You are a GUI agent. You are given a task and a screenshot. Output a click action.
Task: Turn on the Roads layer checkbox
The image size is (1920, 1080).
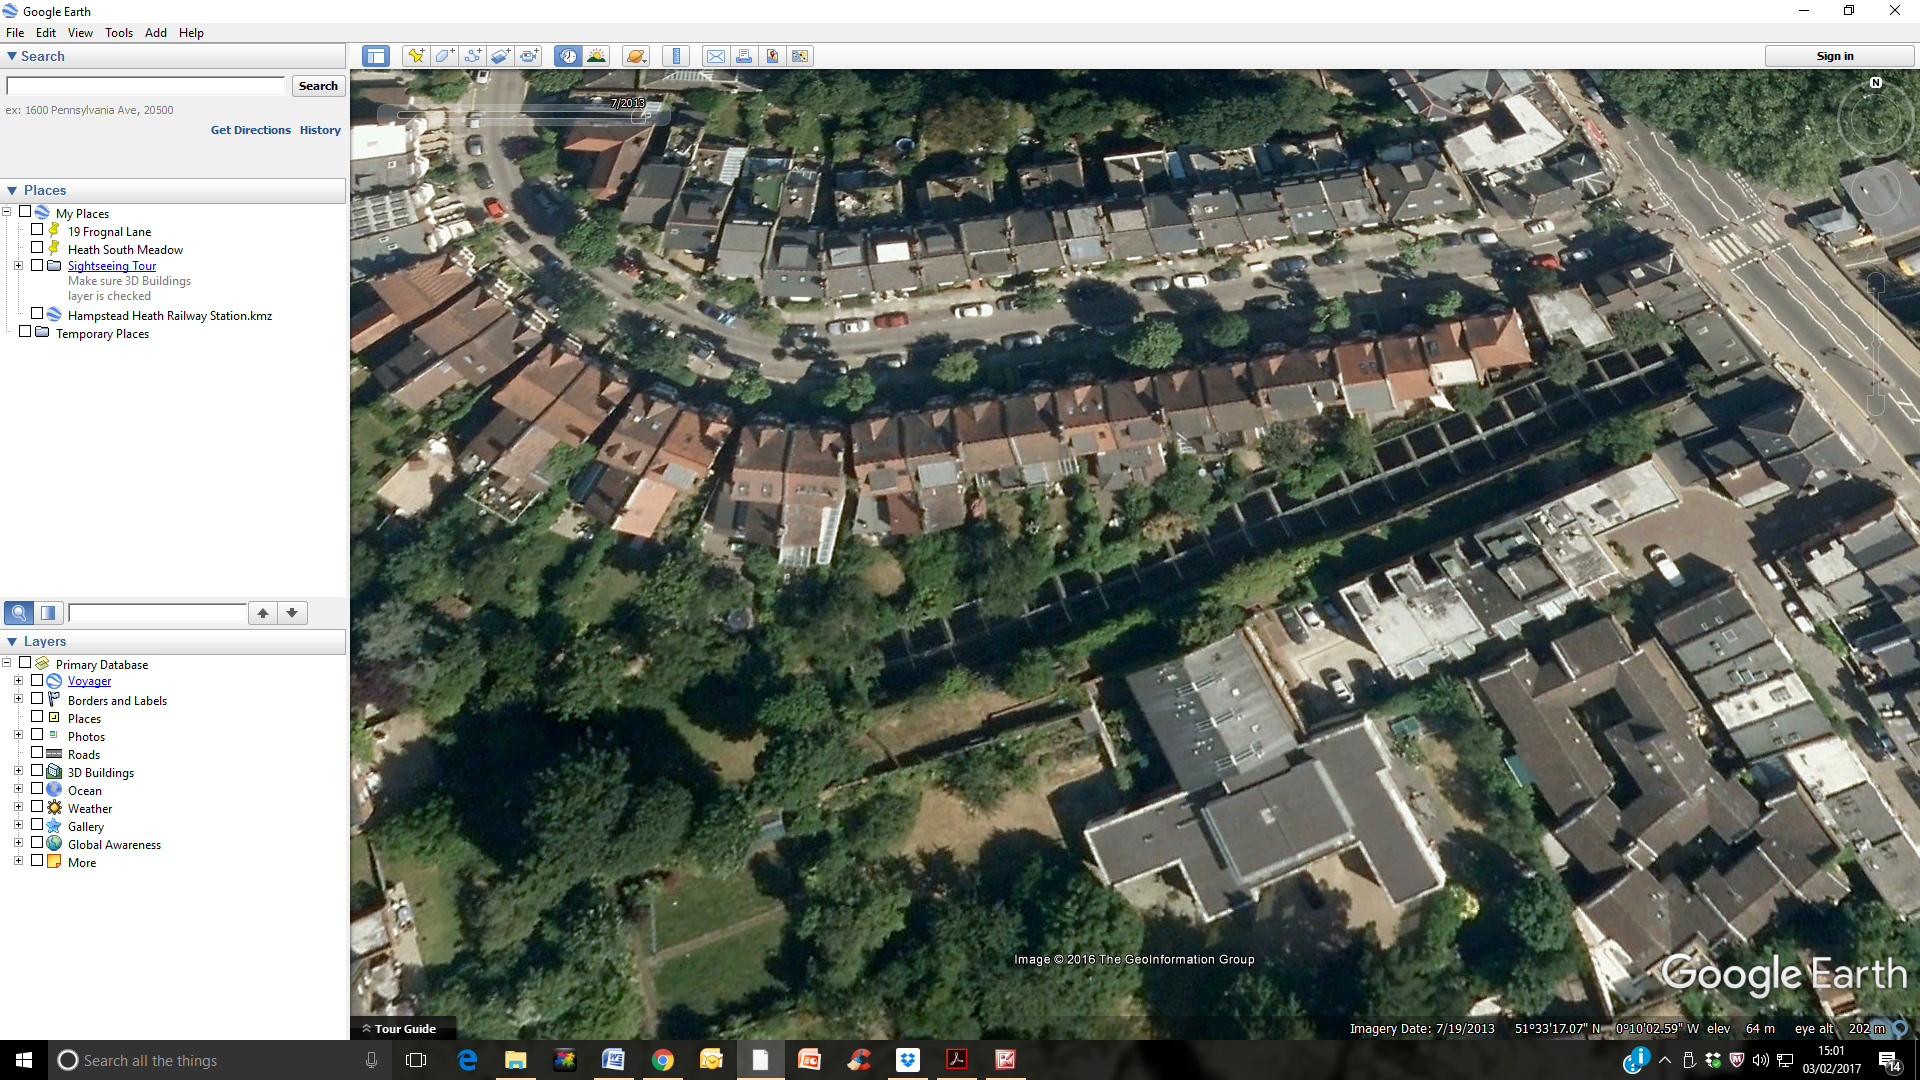[37, 753]
